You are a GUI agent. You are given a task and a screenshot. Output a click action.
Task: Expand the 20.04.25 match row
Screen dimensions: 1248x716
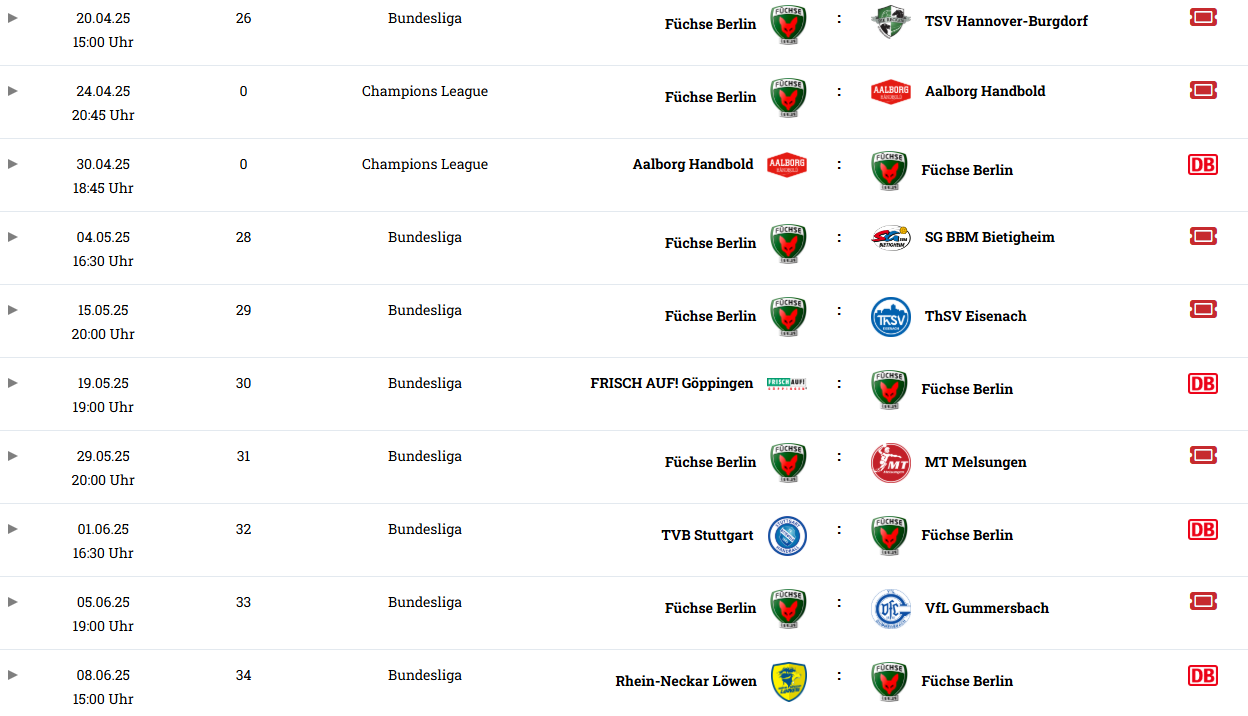13,18
